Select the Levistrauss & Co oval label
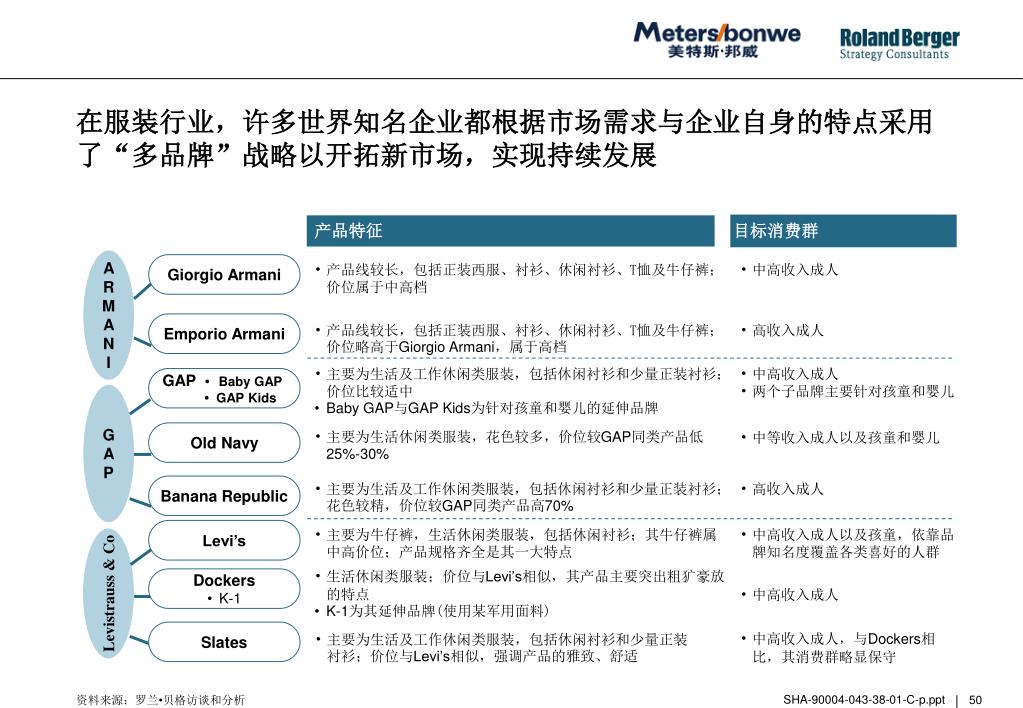 [x=109, y=593]
